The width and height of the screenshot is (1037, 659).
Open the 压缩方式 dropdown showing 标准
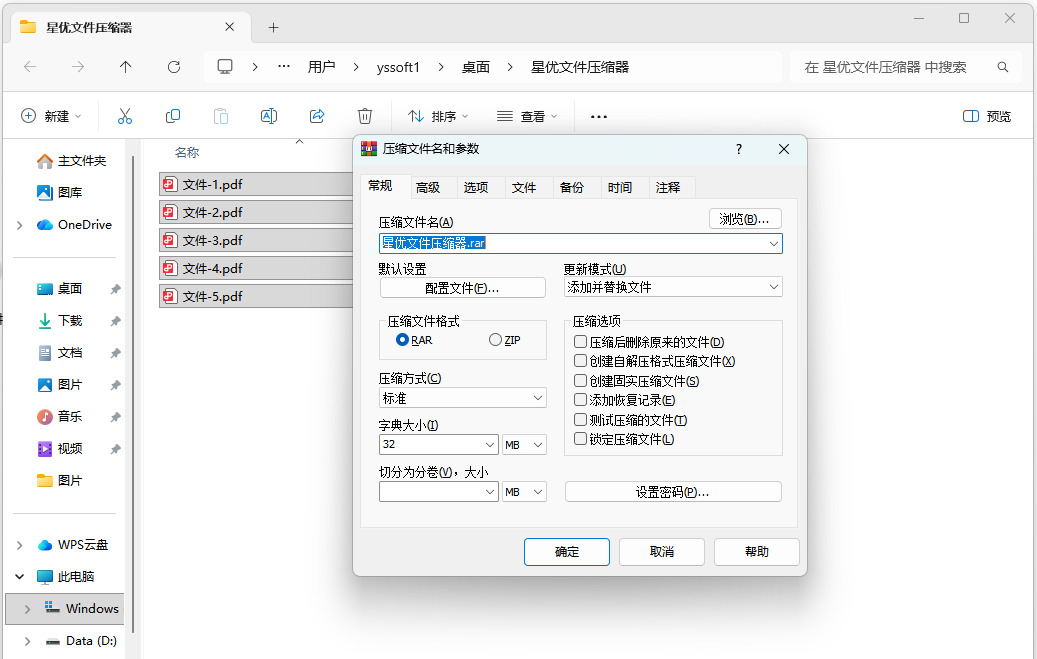[x=462, y=398]
